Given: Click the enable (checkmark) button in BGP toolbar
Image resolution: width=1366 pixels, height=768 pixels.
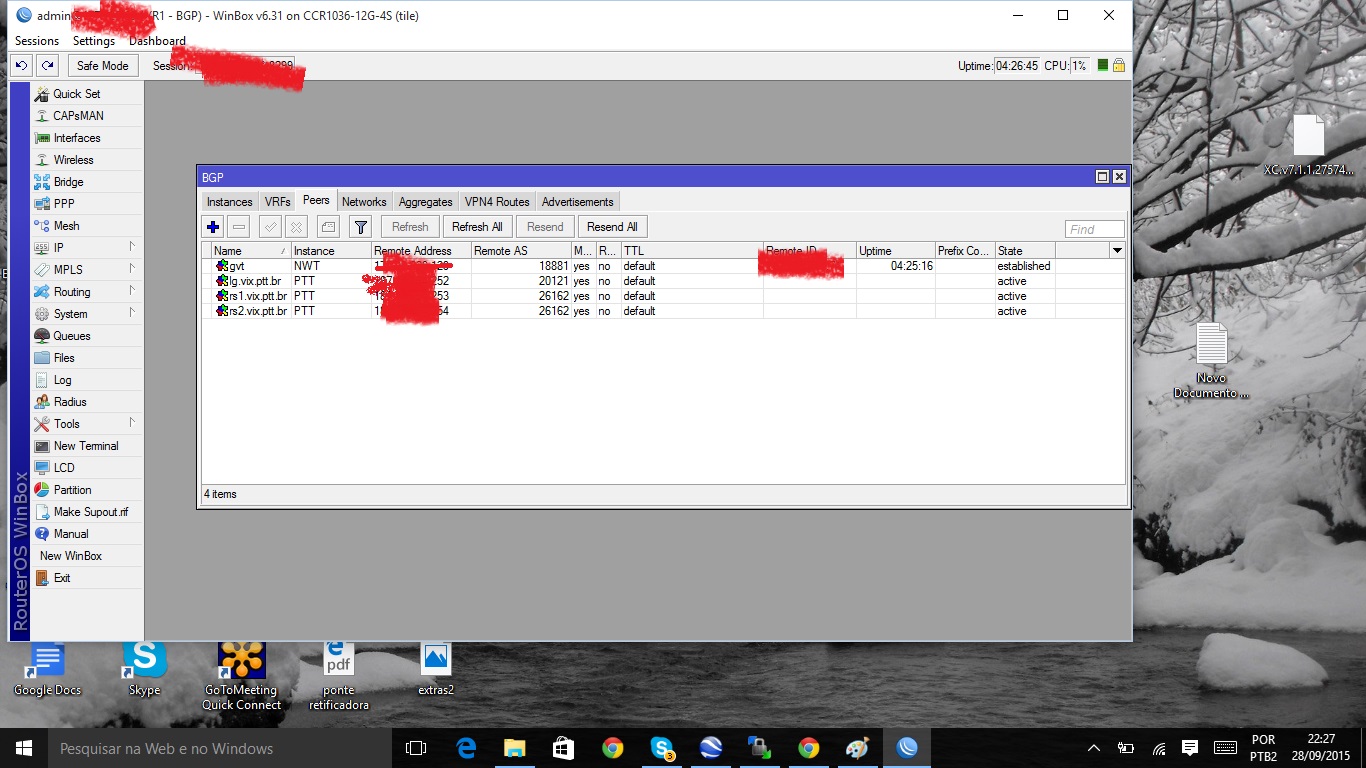Looking at the screenshot, I should pyautogui.click(x=270, y=227).
